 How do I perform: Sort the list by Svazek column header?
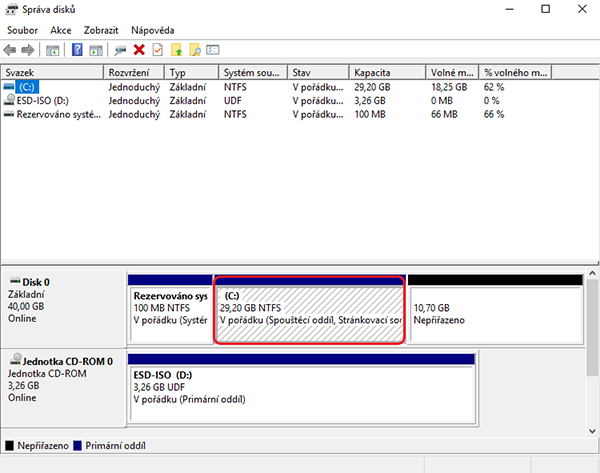coord(52,73)
